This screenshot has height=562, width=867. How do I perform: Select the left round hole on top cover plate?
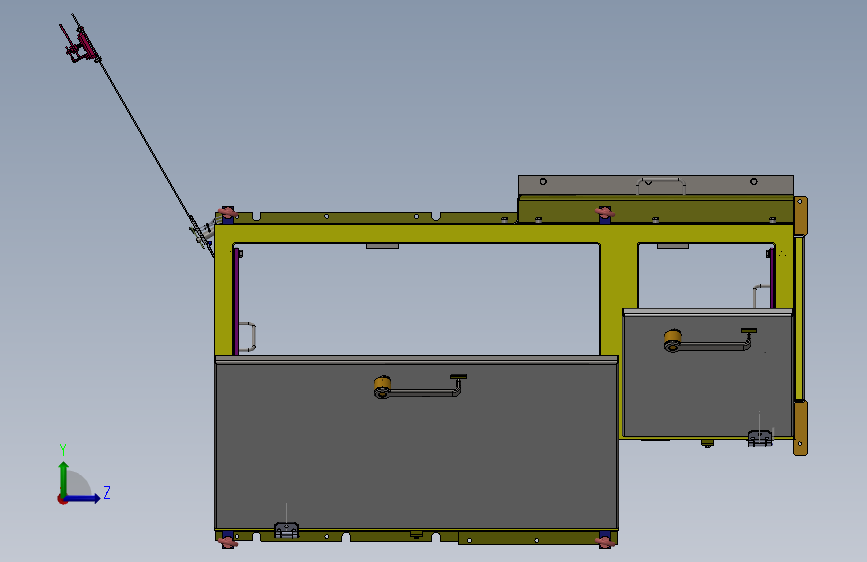pos(543,181)
